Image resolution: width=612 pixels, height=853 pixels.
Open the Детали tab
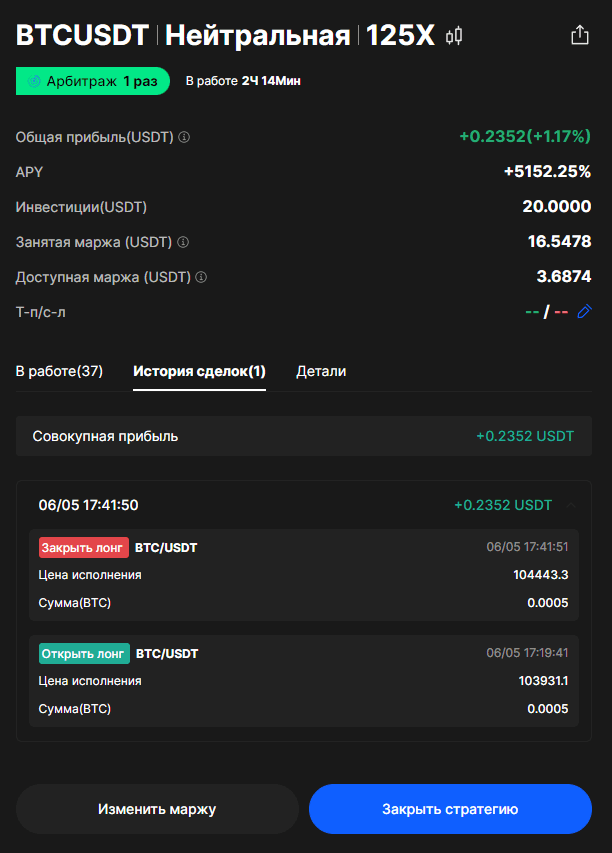321,371
